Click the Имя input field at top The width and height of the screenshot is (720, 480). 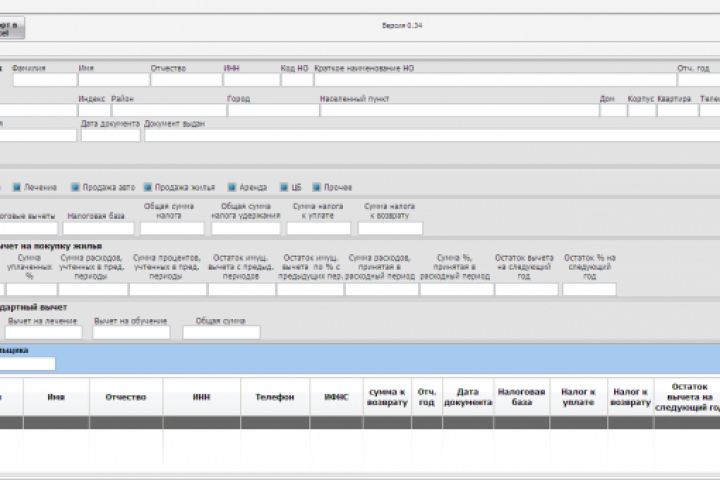tap(114, 80)
